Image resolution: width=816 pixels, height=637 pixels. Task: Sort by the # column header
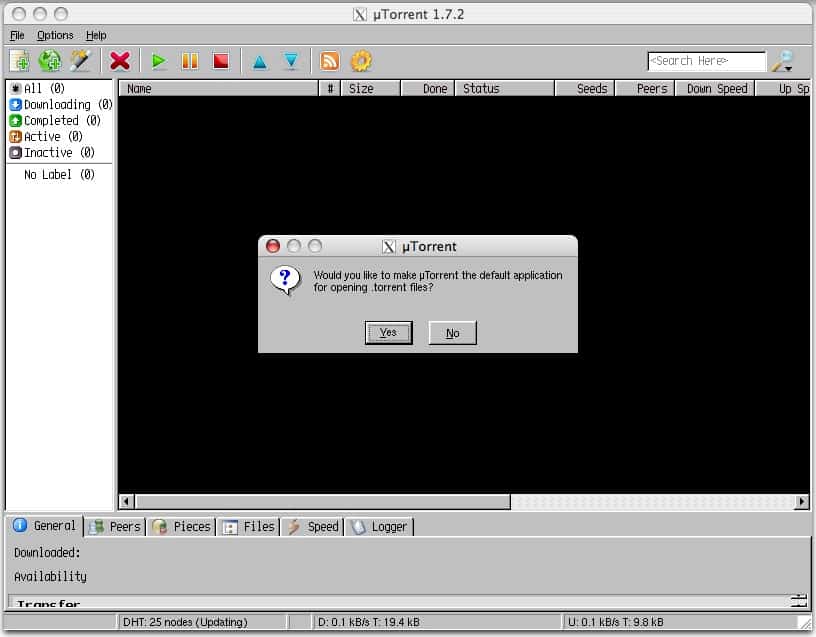330,88
